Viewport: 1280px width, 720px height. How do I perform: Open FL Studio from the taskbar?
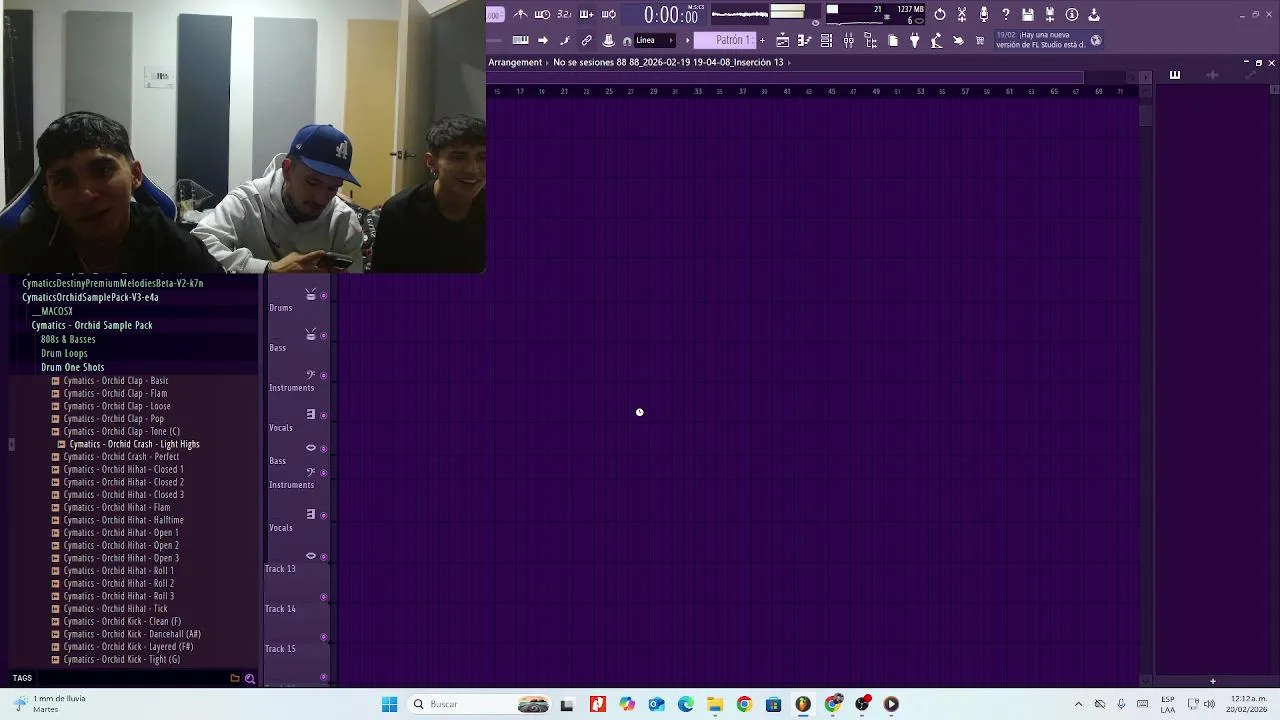pos(803,704)
